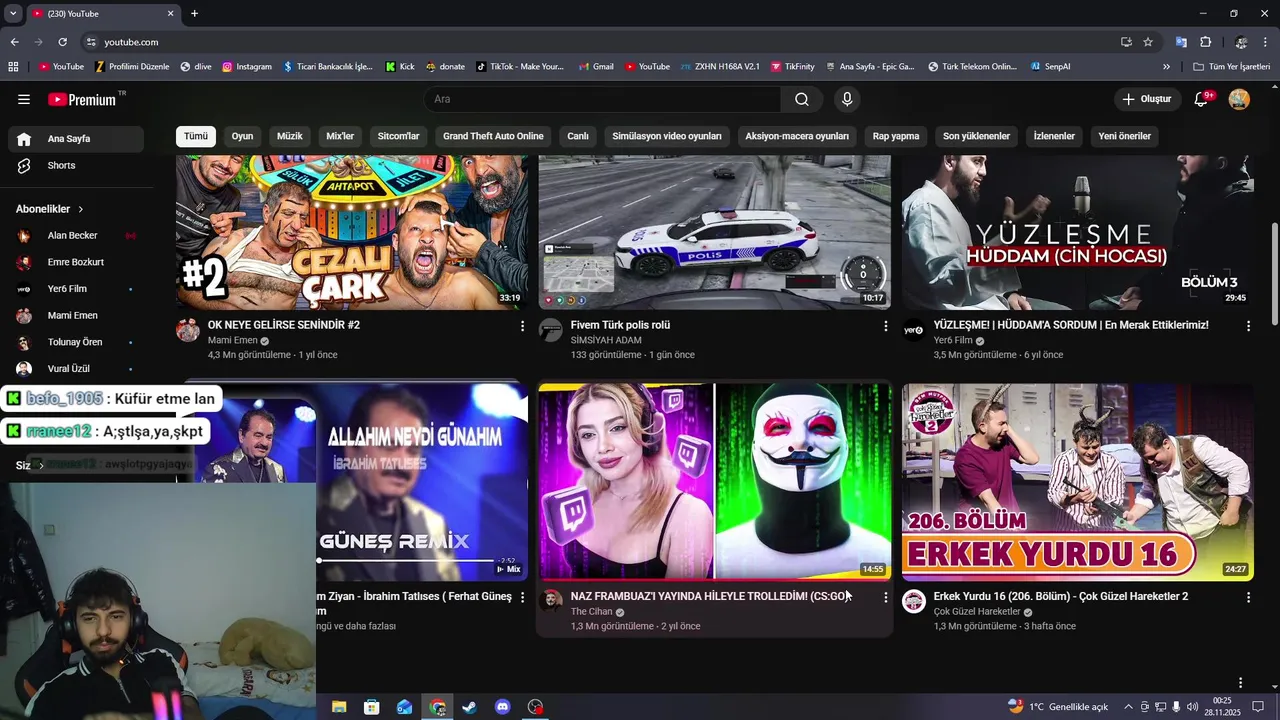Open Tolunay Ören subscription
Image resolution: width=1280 pixels, height=720 pixels.
coord(76,342)
